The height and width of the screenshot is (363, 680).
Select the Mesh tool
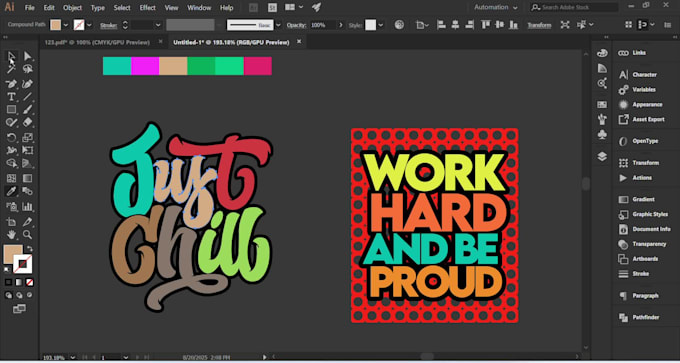pos(11,178)
